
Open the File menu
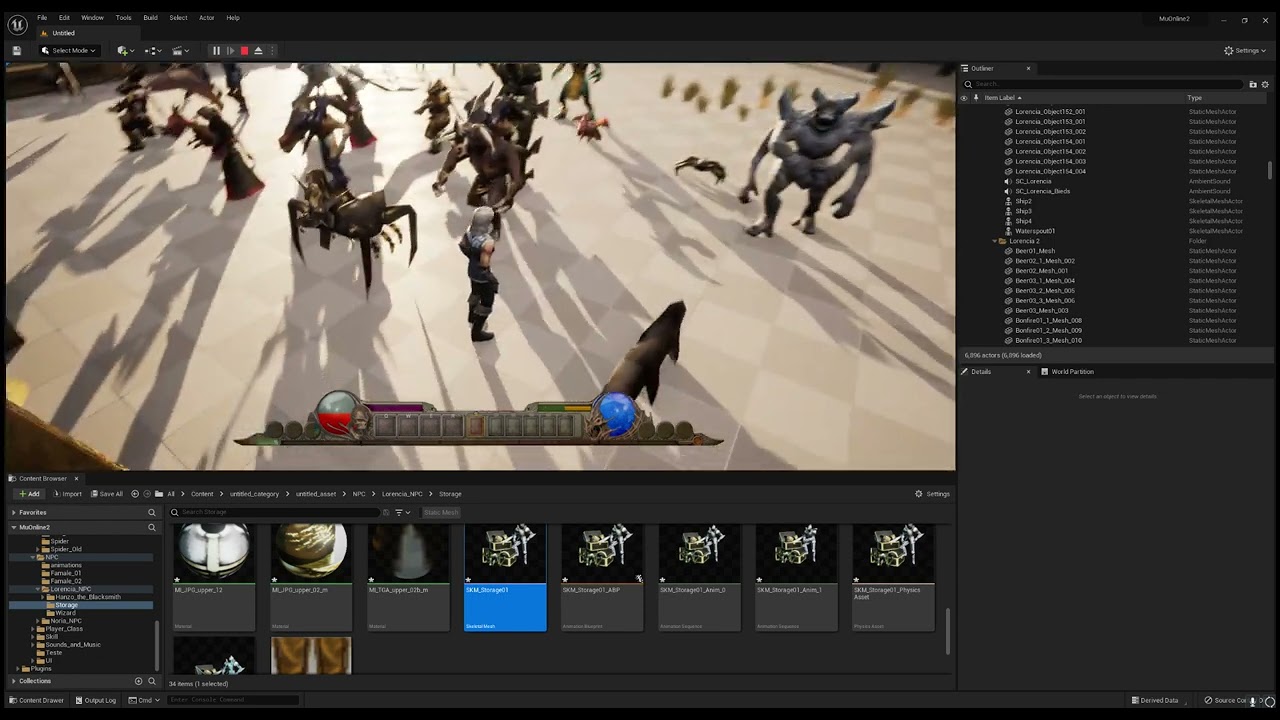42,18
